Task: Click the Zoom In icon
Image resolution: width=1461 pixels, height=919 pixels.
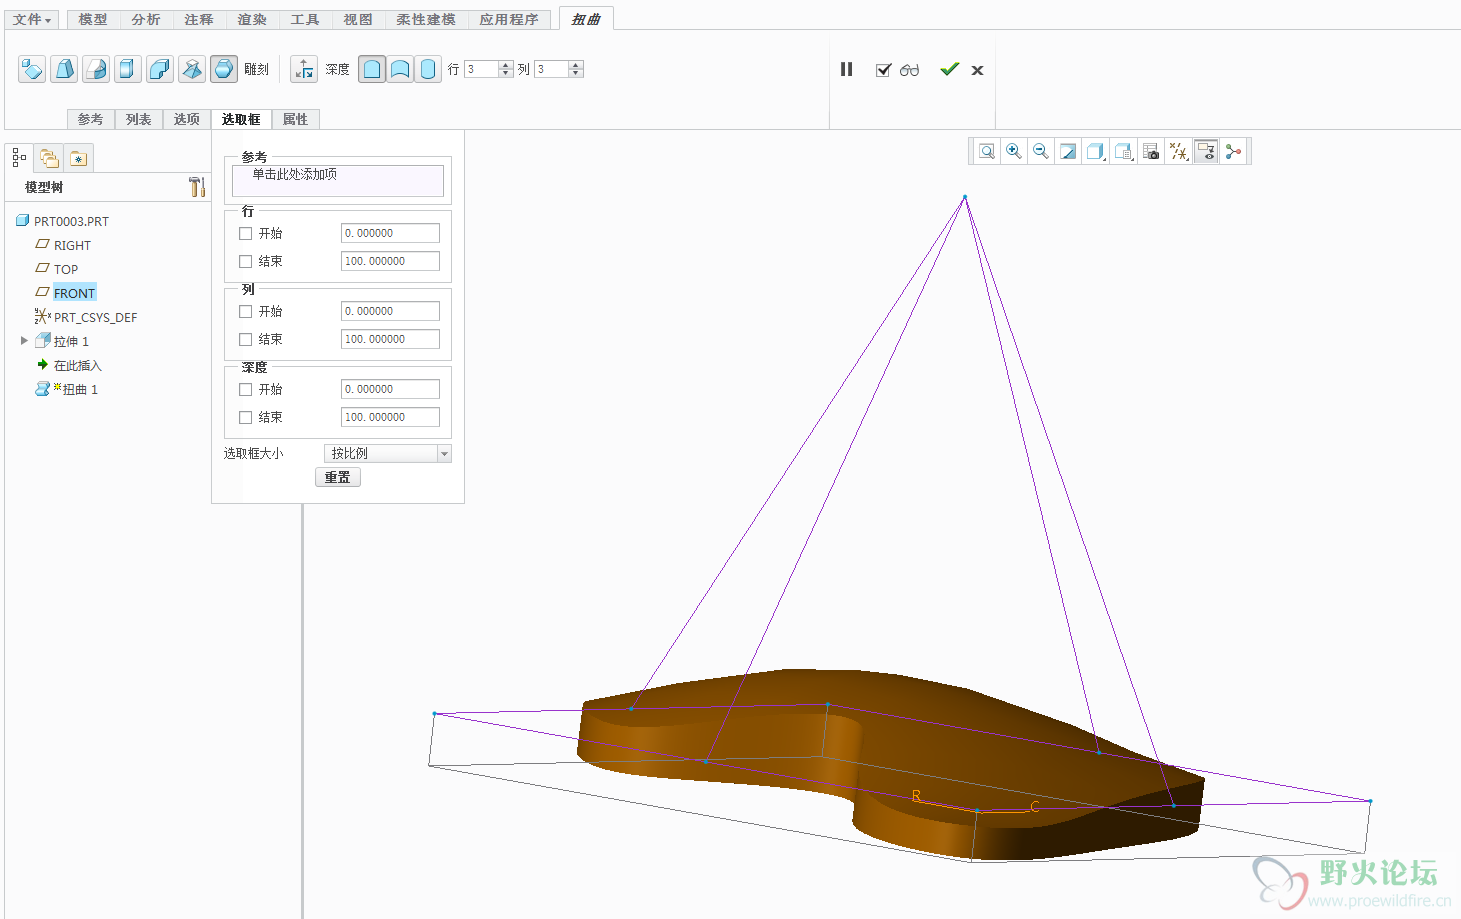Action: coord(1014,151)
